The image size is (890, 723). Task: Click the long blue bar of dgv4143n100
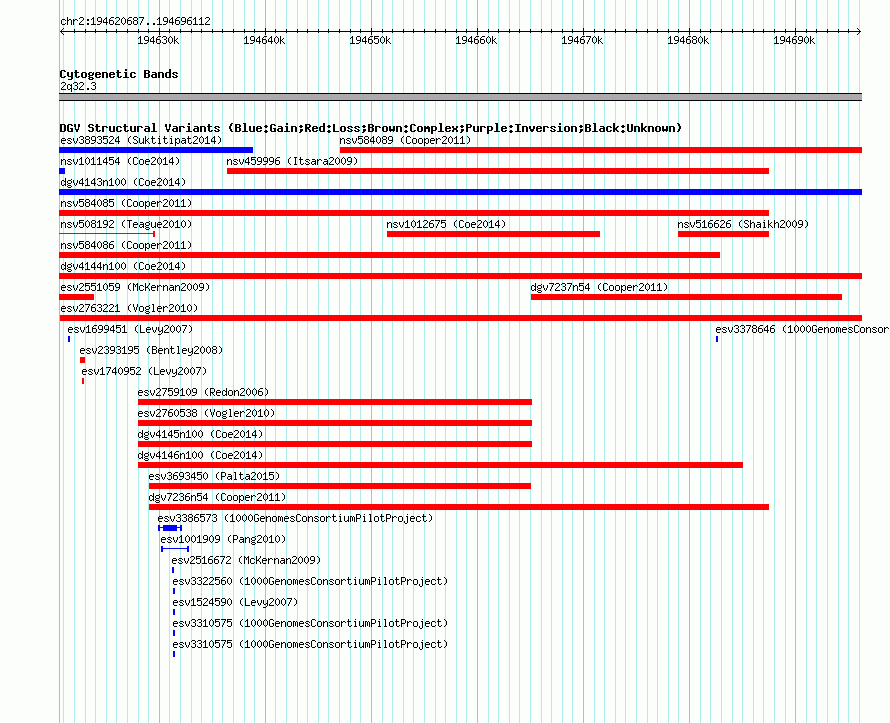(x=460, y=192)
